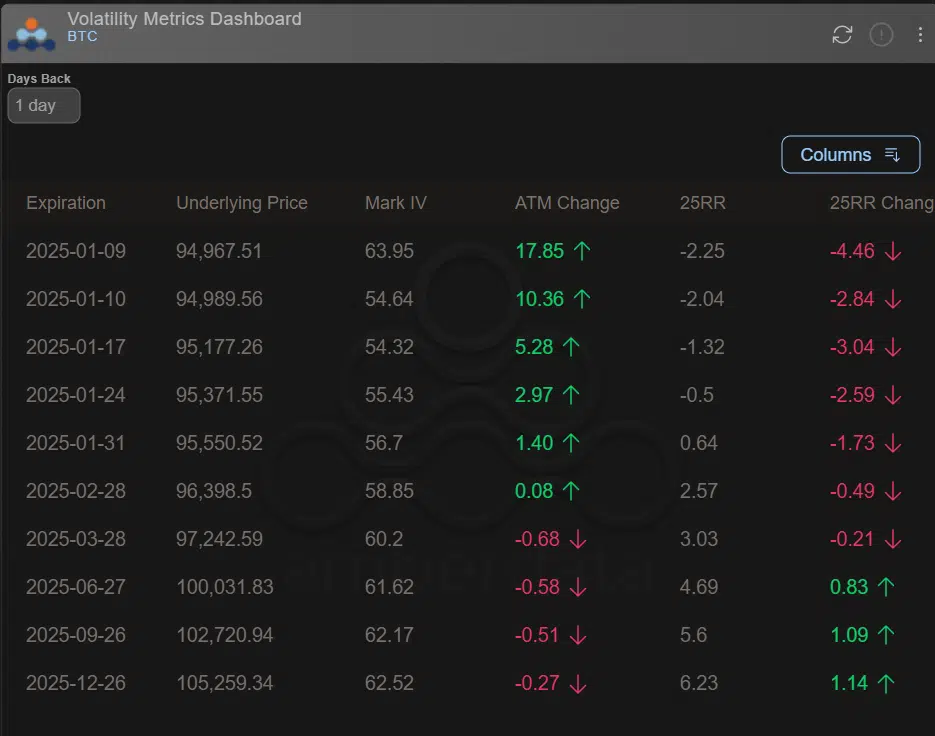Click Mark IV value 54.64
Screen dimensions: 935x736
389,299
